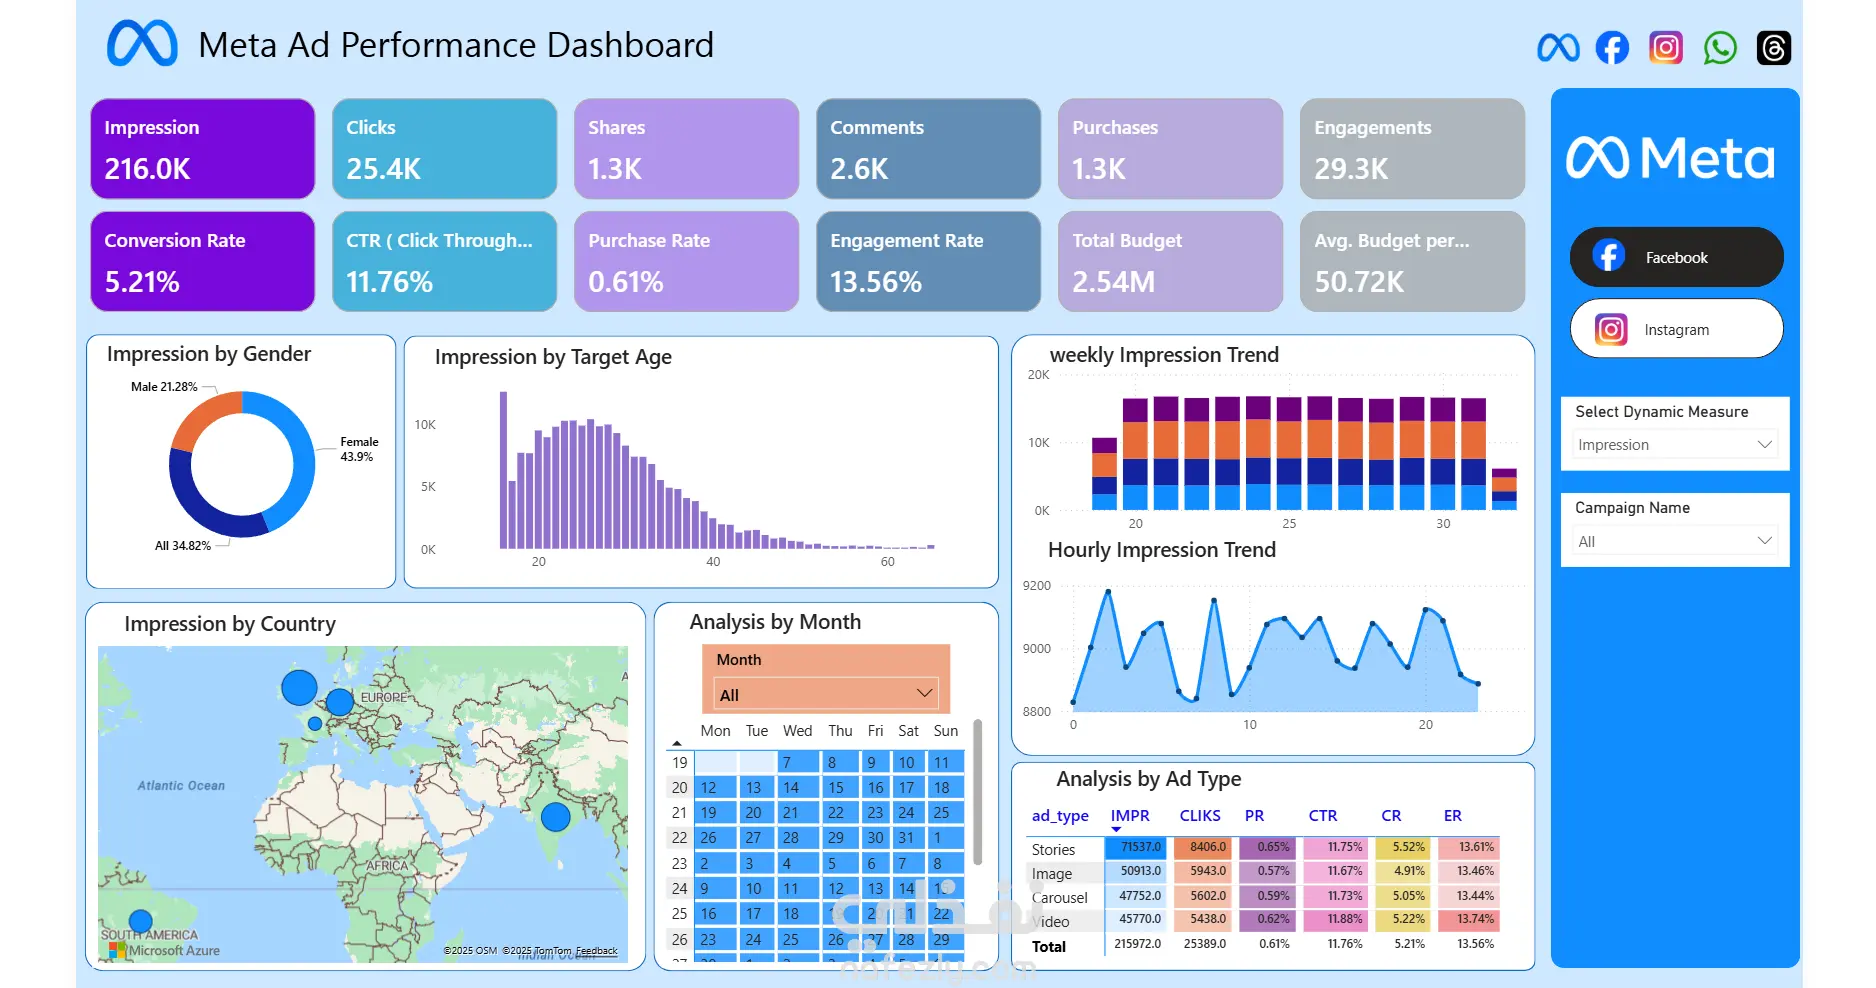Click the Engagement Rate 13.56% card
The width and height of the screenshot is (1876, 988).
tap(929, 261)
